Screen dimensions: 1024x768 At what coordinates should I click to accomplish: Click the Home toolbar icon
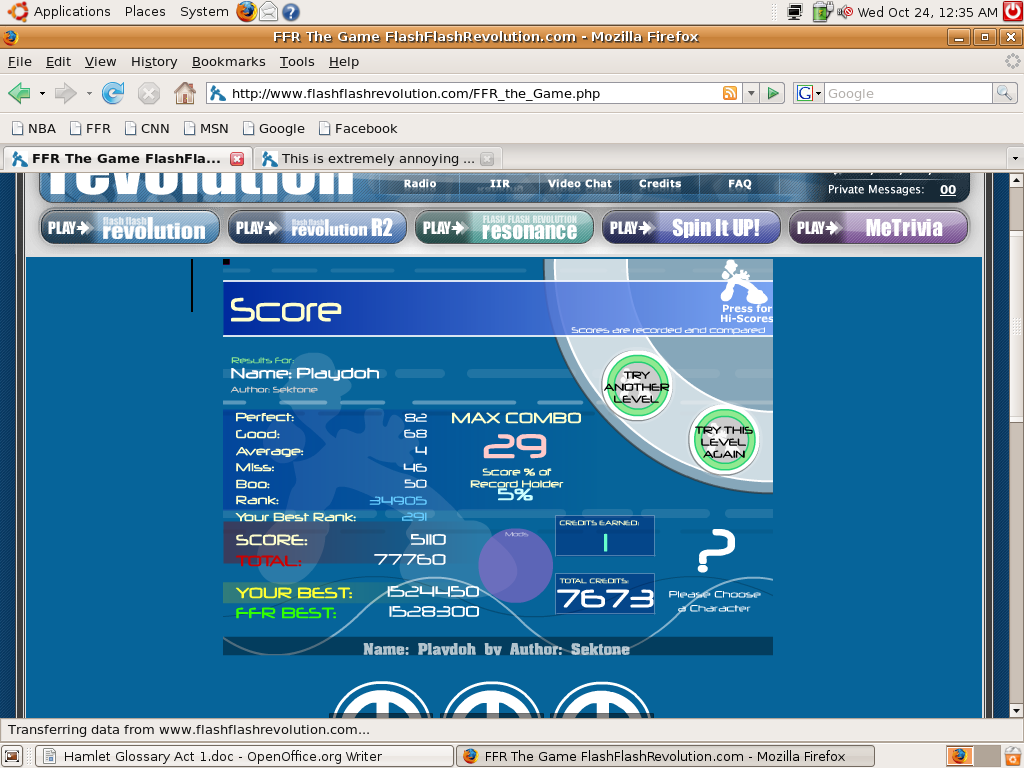(x=185, y=93)
